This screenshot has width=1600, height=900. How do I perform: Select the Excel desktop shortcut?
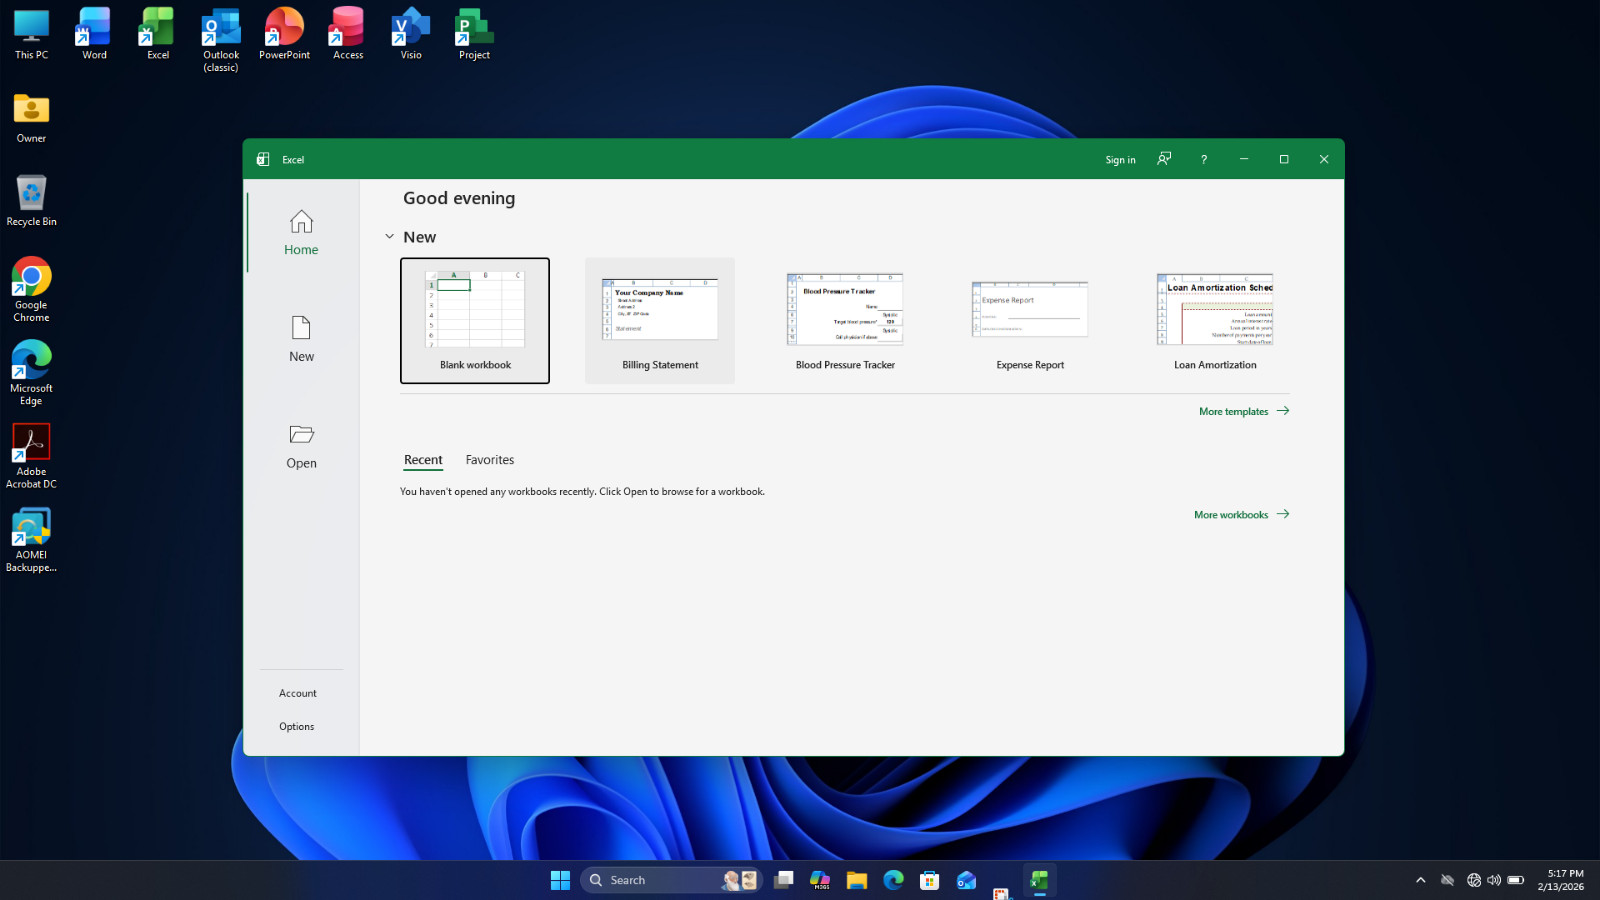pyautogui.click(x=158, y=35)
